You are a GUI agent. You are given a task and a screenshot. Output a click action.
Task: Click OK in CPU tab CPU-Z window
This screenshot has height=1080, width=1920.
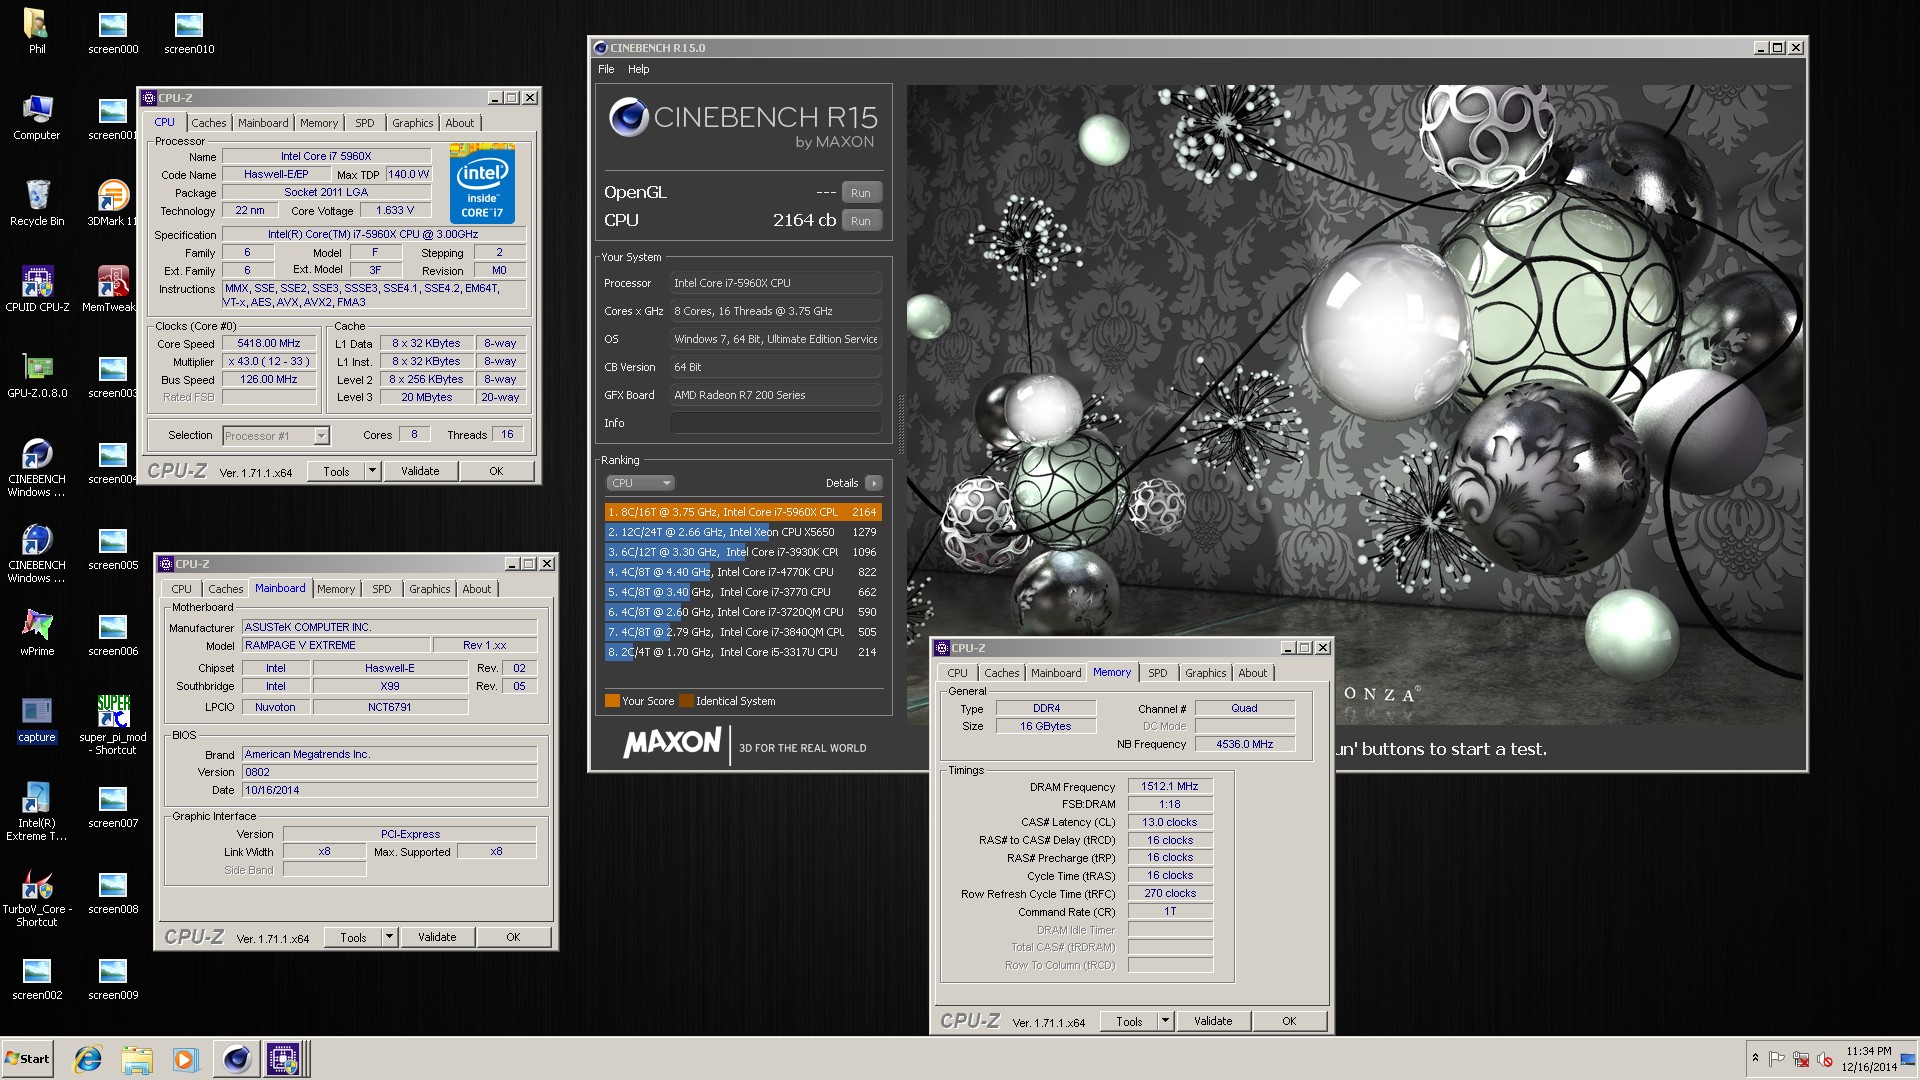[496, 471]
